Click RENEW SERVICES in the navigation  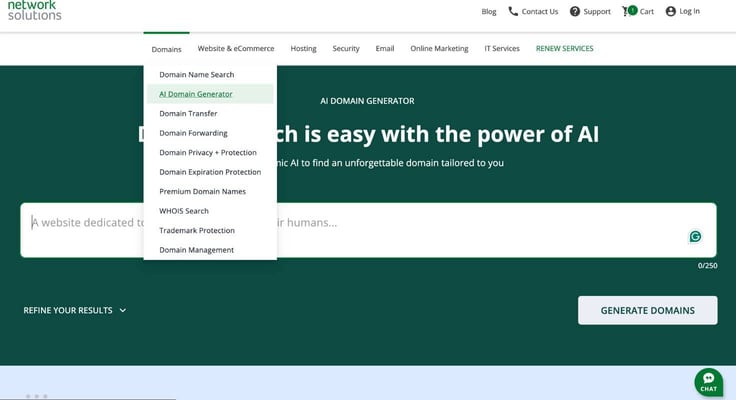564,48
